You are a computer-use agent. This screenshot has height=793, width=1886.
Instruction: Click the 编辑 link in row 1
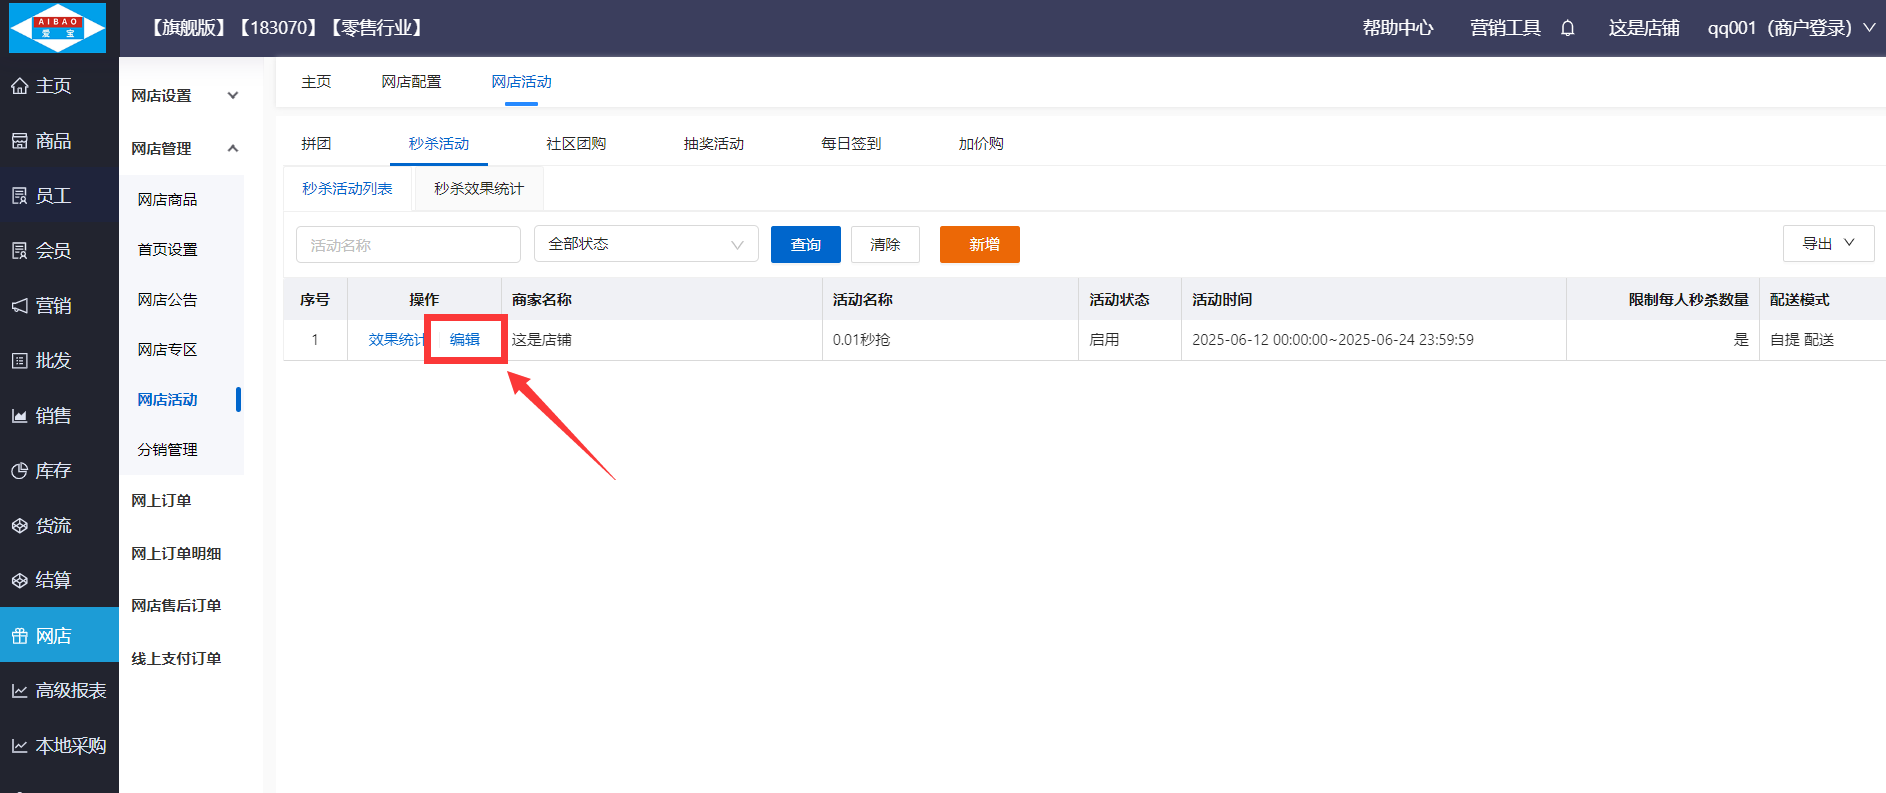click(x=465, y=340)
